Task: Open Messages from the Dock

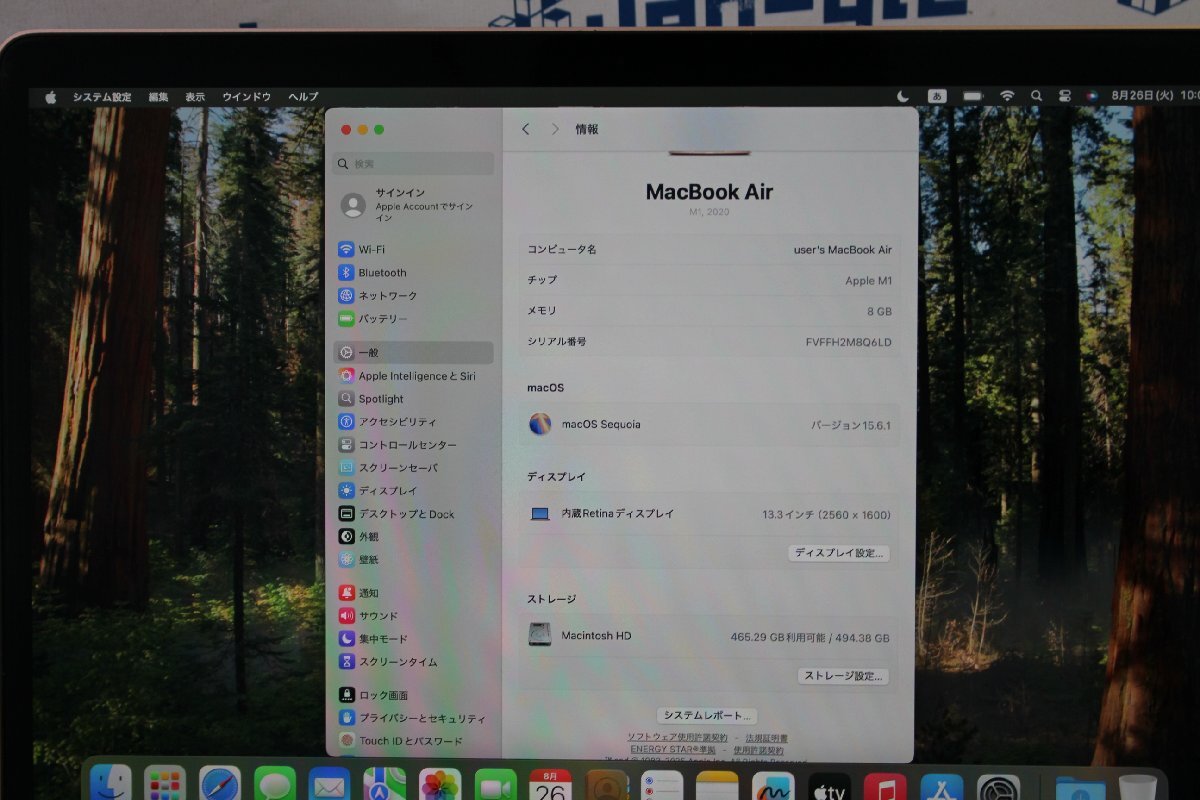Action: (275, 785)
